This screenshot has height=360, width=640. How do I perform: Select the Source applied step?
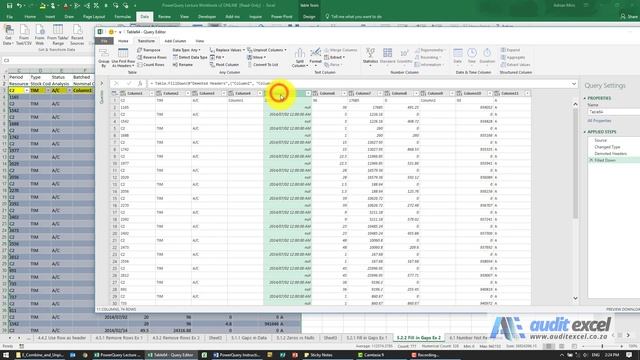point(600,140)
